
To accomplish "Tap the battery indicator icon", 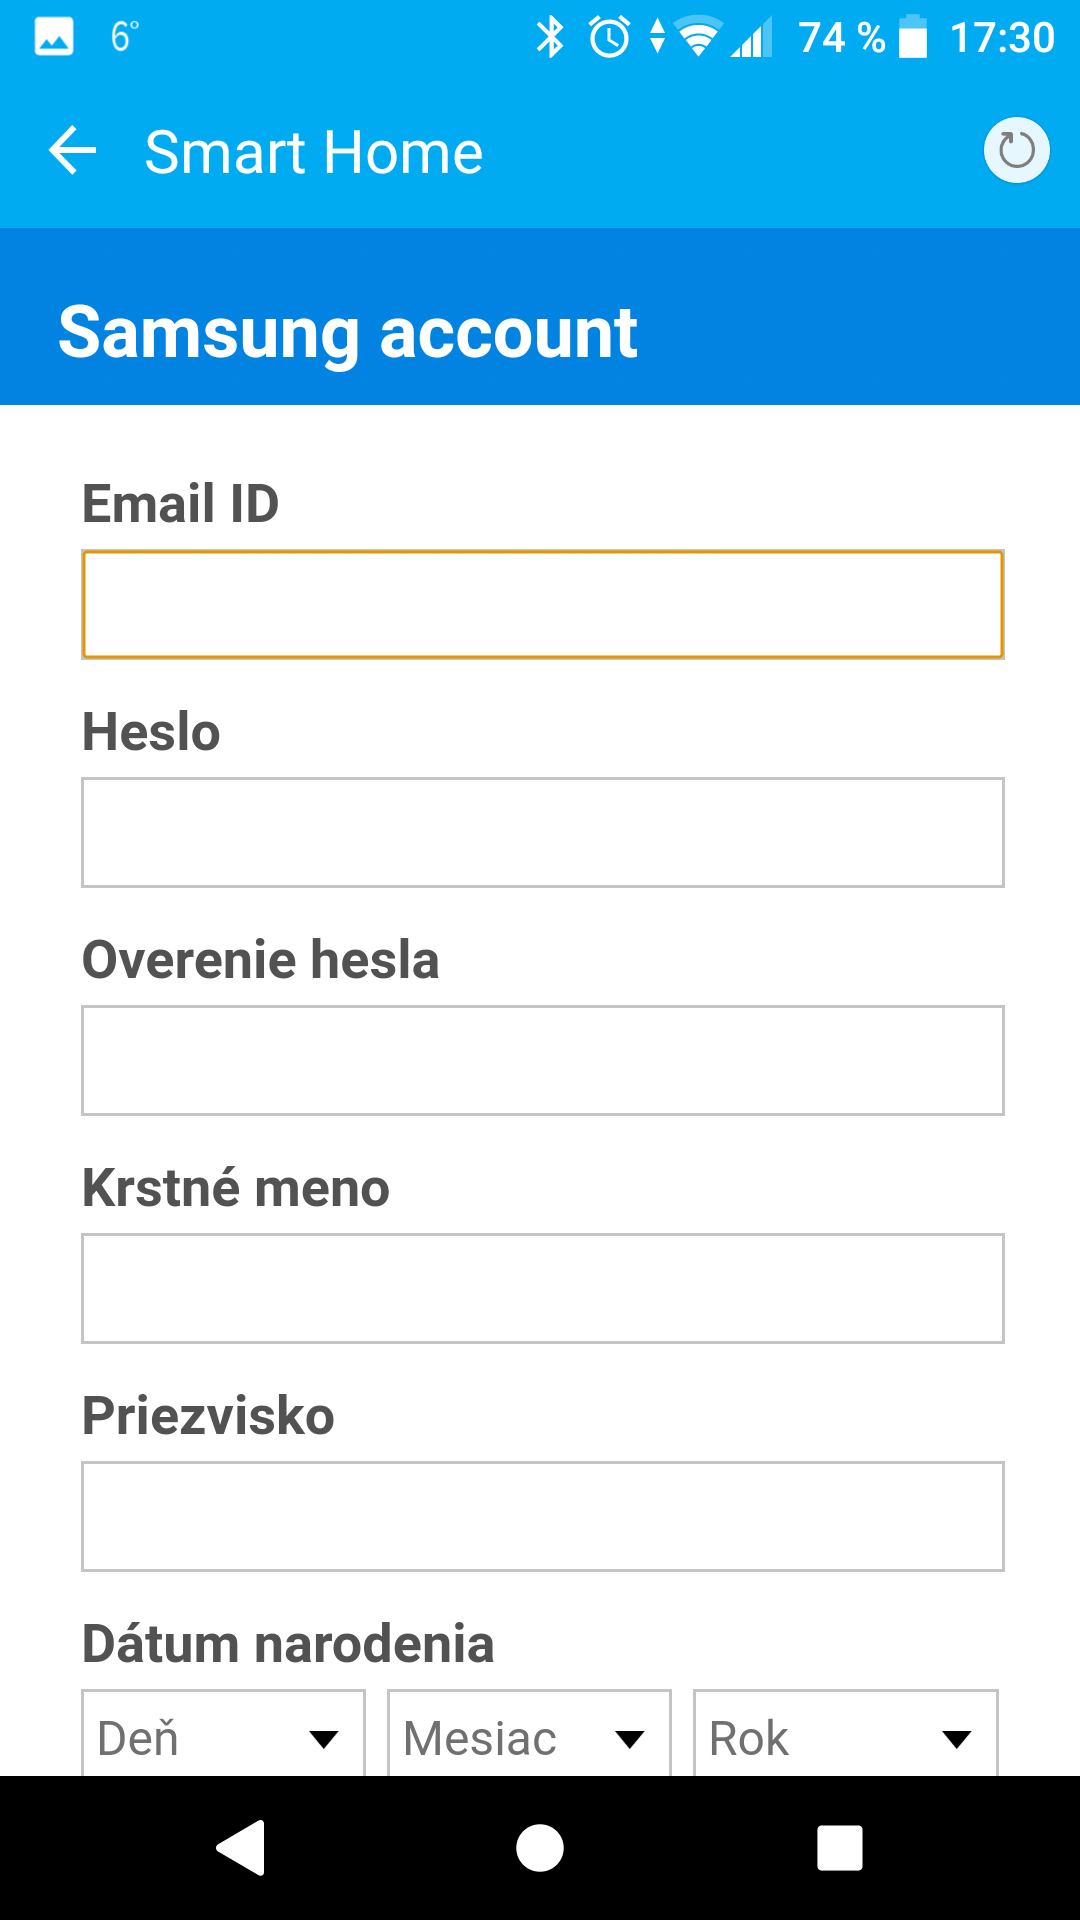I will 912,37.
